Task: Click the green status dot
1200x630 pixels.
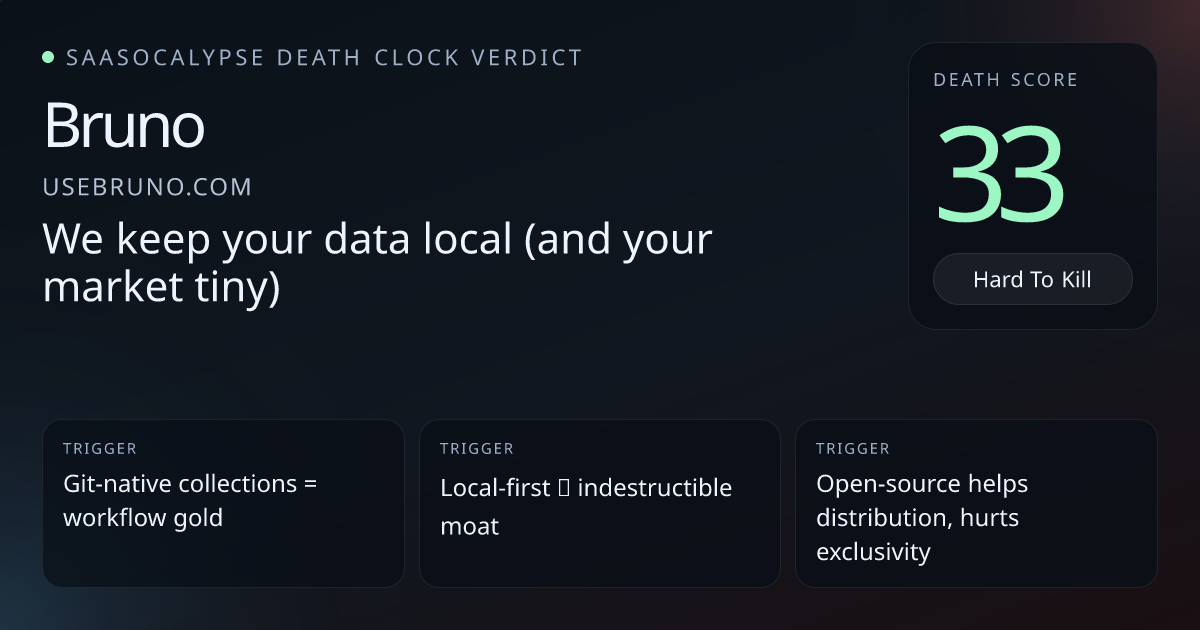Action: (x=48, y=57)
